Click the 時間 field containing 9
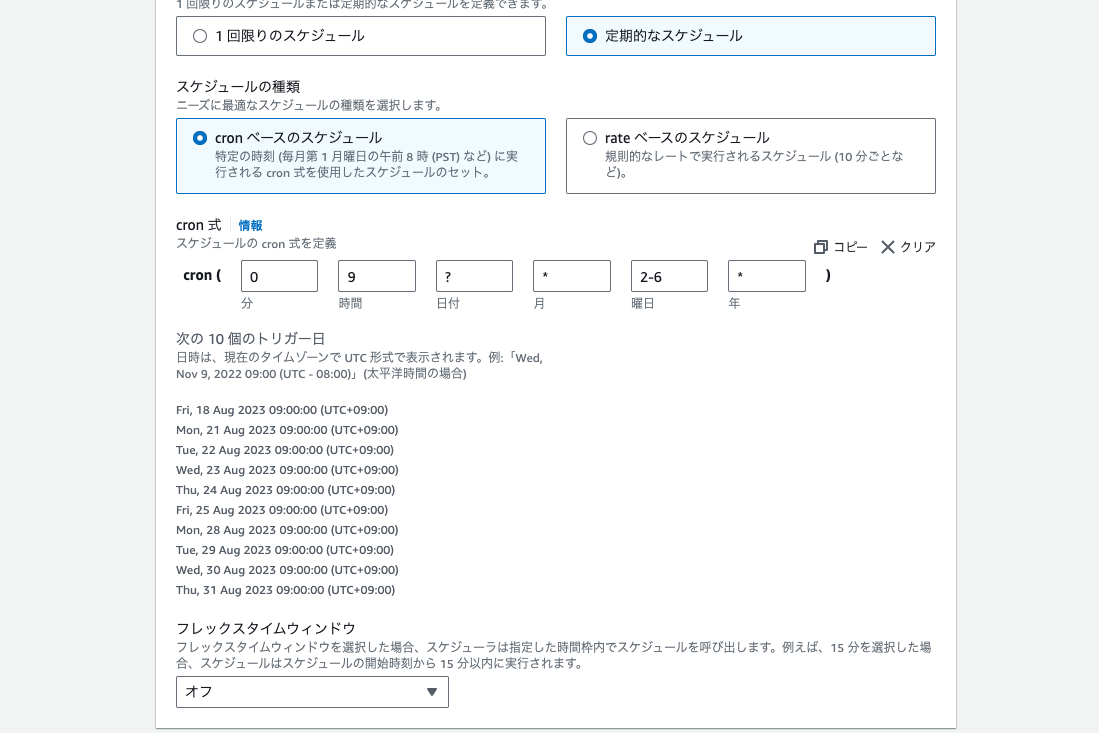The image size is (1099, 733). pos(376,276)
